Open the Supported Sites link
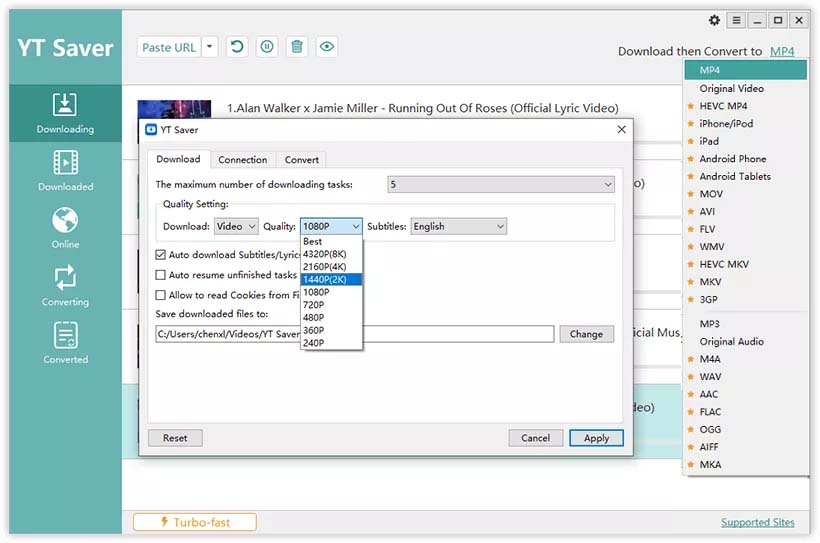The height and width of the screenshot is (543, 820). (x=758, y=522)
